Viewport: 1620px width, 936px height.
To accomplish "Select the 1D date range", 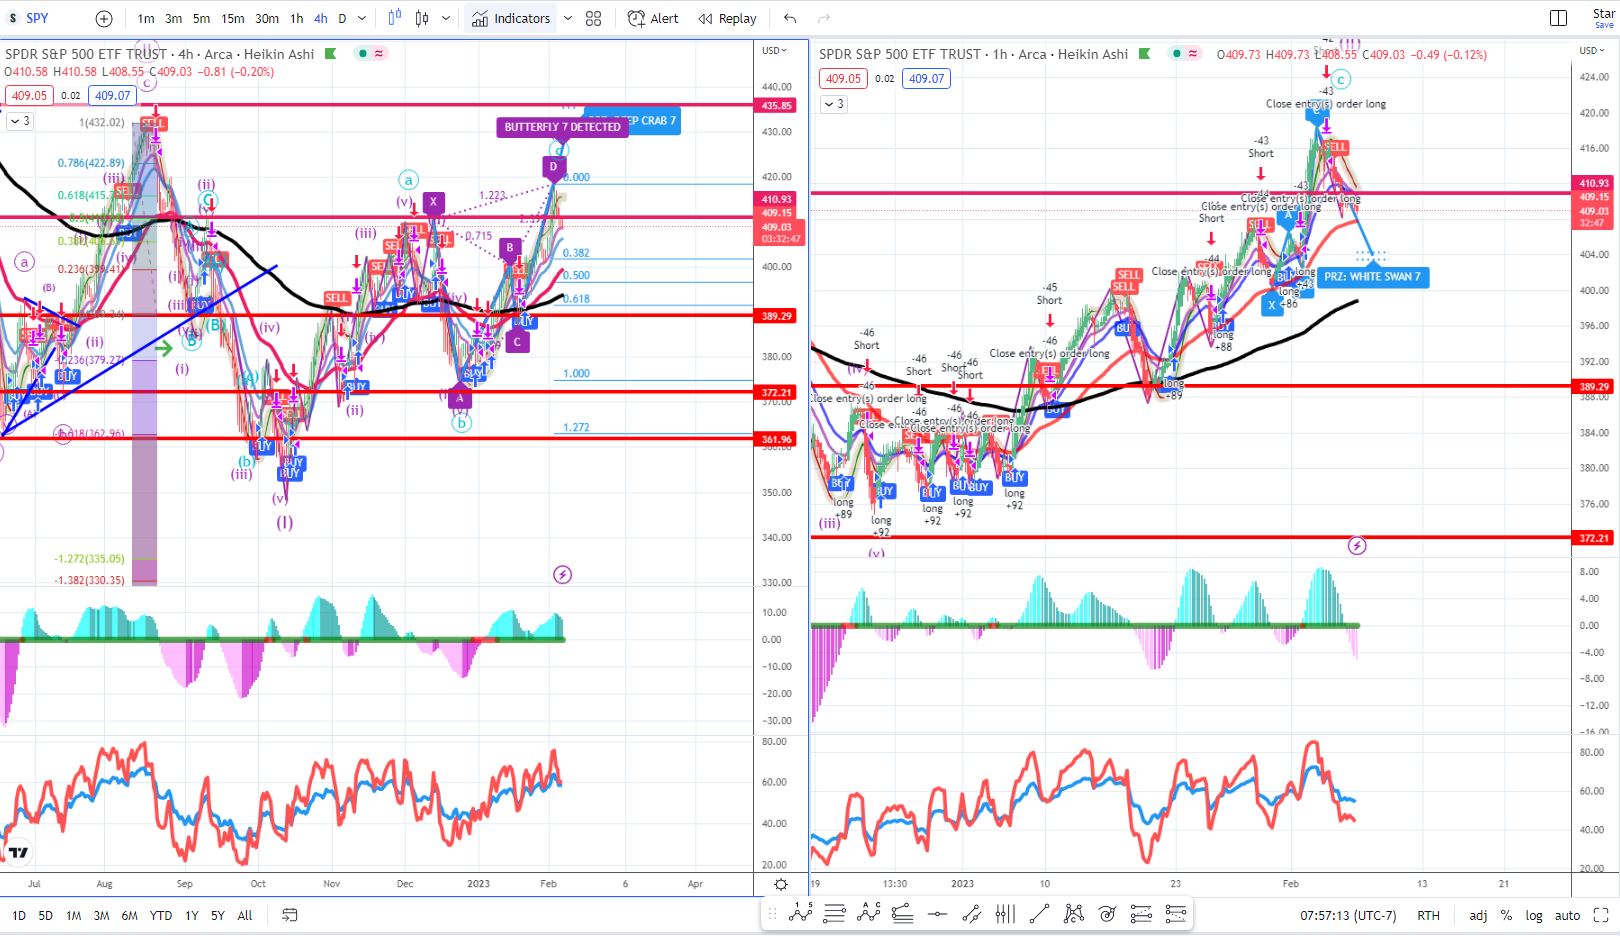I will click(19, 915).
